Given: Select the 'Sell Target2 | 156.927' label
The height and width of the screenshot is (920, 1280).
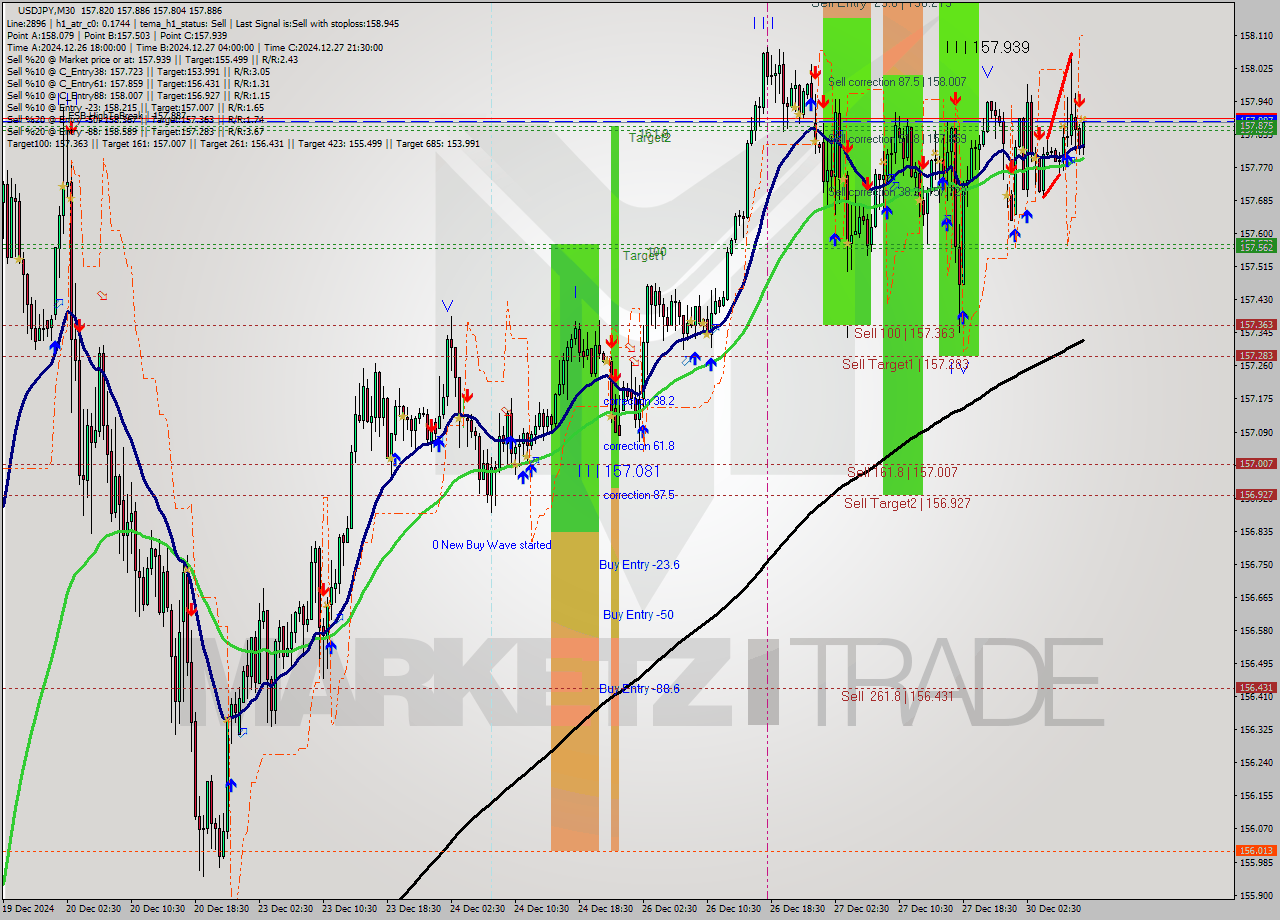Looking at the screenshot, I should tap(907, 503).
